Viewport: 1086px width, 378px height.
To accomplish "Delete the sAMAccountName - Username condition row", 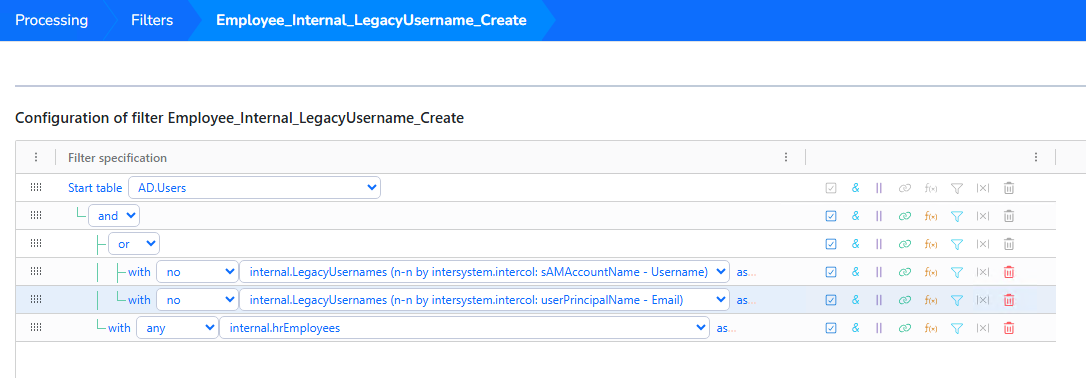I will tap(1009, 272).
